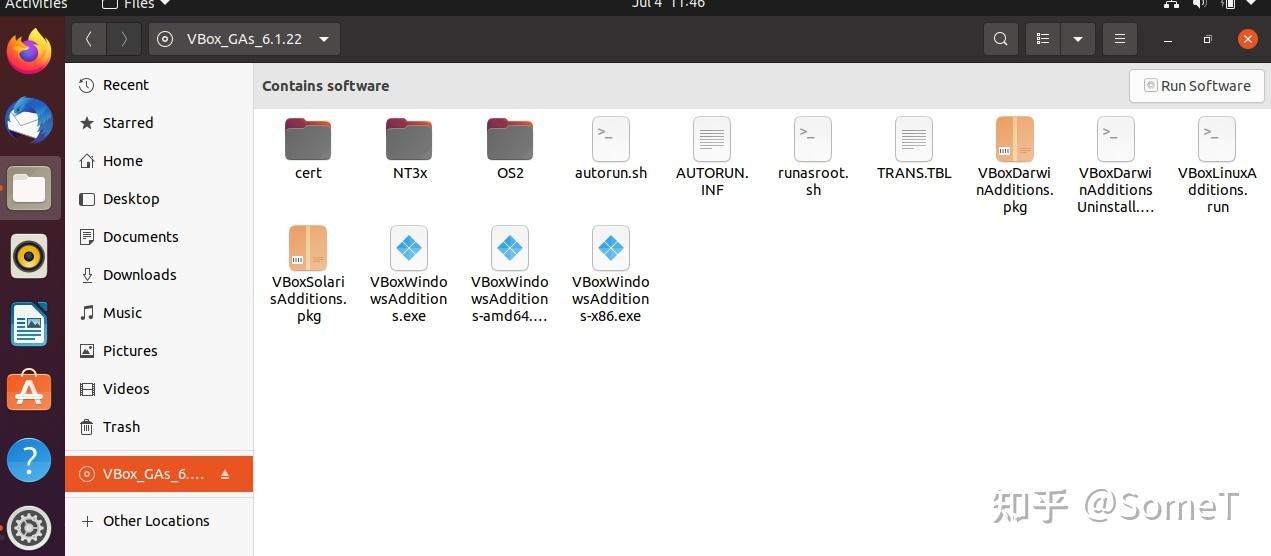Open Help from the dock
1271x556 pixels.
point(29,460)
